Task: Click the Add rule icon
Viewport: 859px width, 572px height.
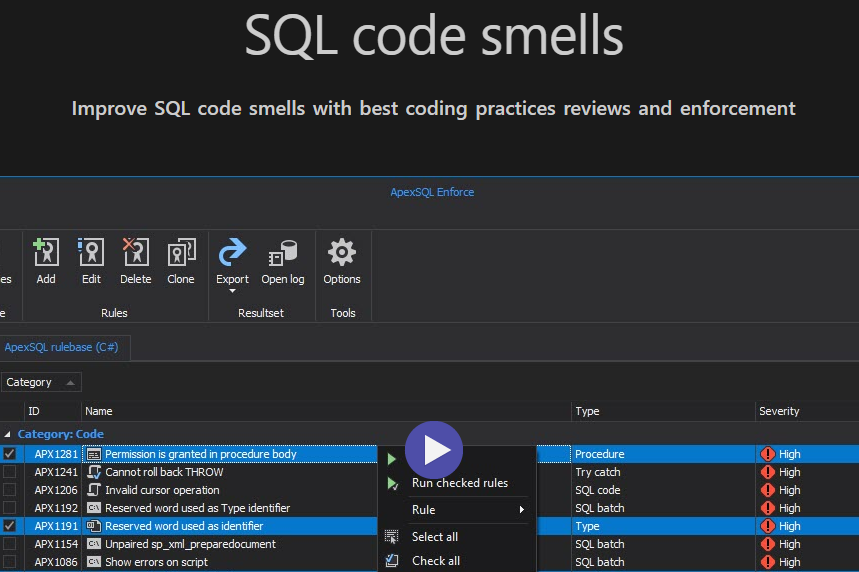Action: point(46,253)
